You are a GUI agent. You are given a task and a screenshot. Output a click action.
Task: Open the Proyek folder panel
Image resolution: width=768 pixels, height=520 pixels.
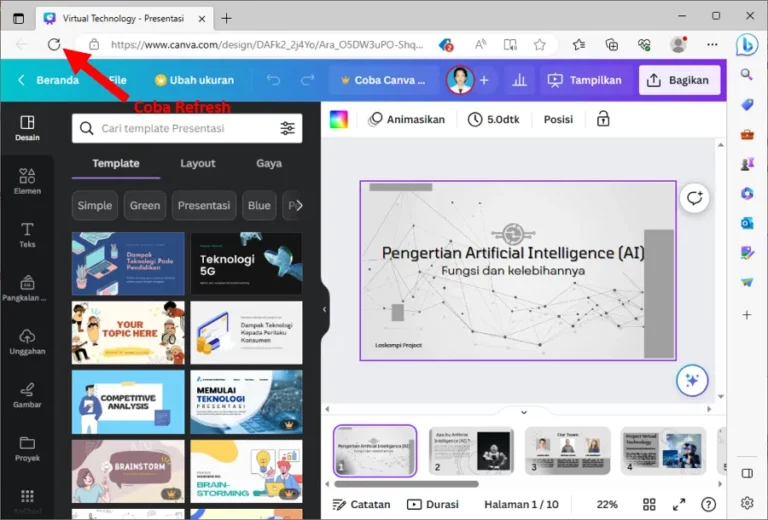pos(27,449)
